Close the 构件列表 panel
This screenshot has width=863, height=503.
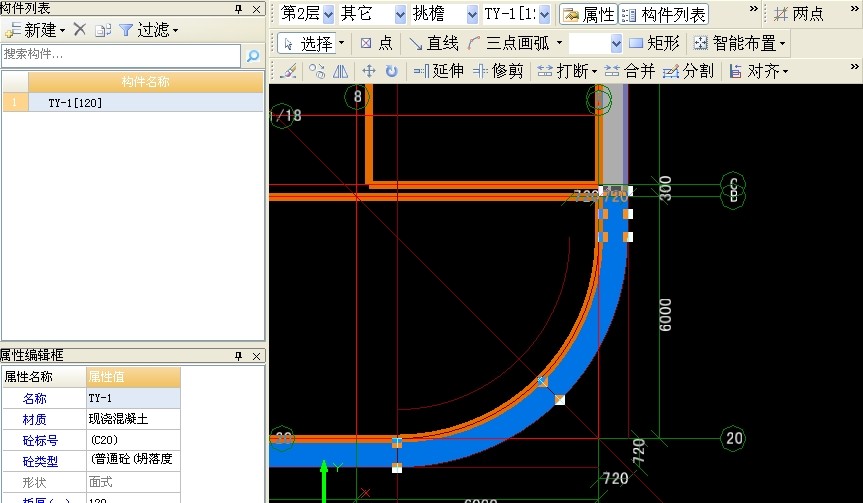(x=256, y=9)
